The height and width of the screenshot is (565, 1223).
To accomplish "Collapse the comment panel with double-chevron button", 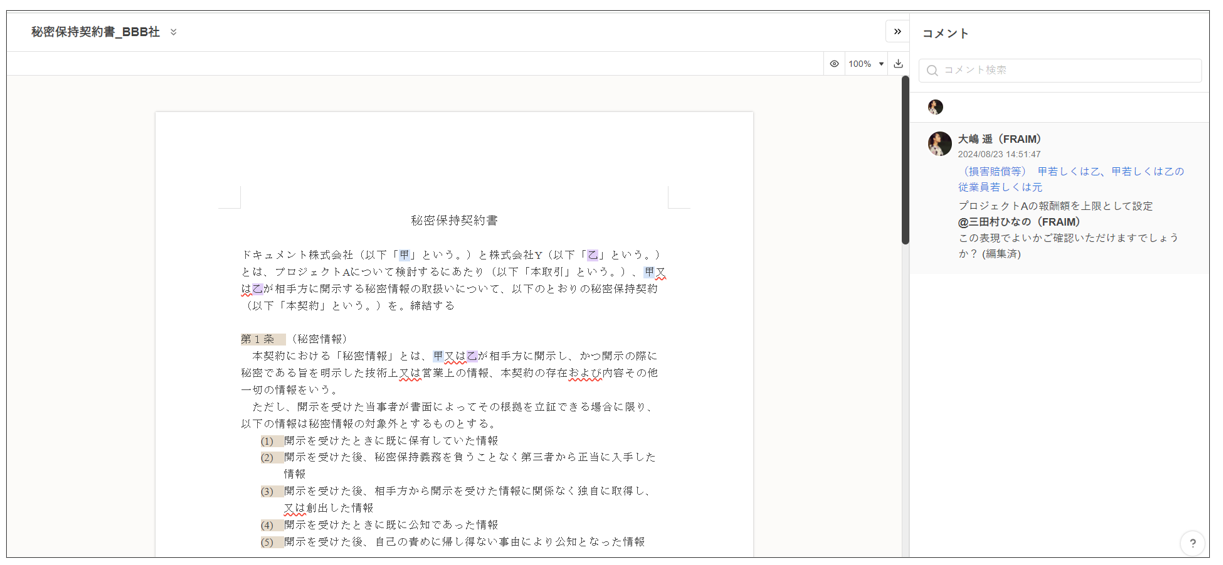I will point(897,32).
